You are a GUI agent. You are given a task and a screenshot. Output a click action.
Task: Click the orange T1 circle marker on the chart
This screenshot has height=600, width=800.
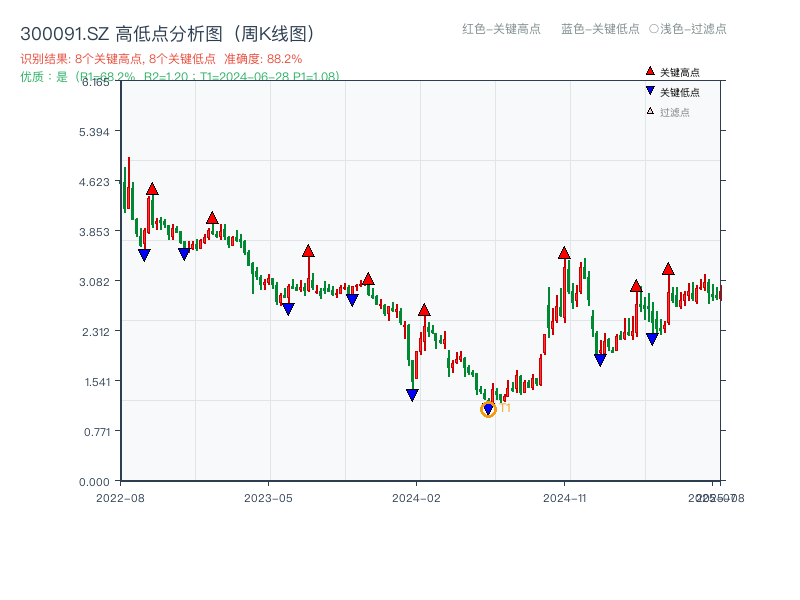tap(490, 409)
